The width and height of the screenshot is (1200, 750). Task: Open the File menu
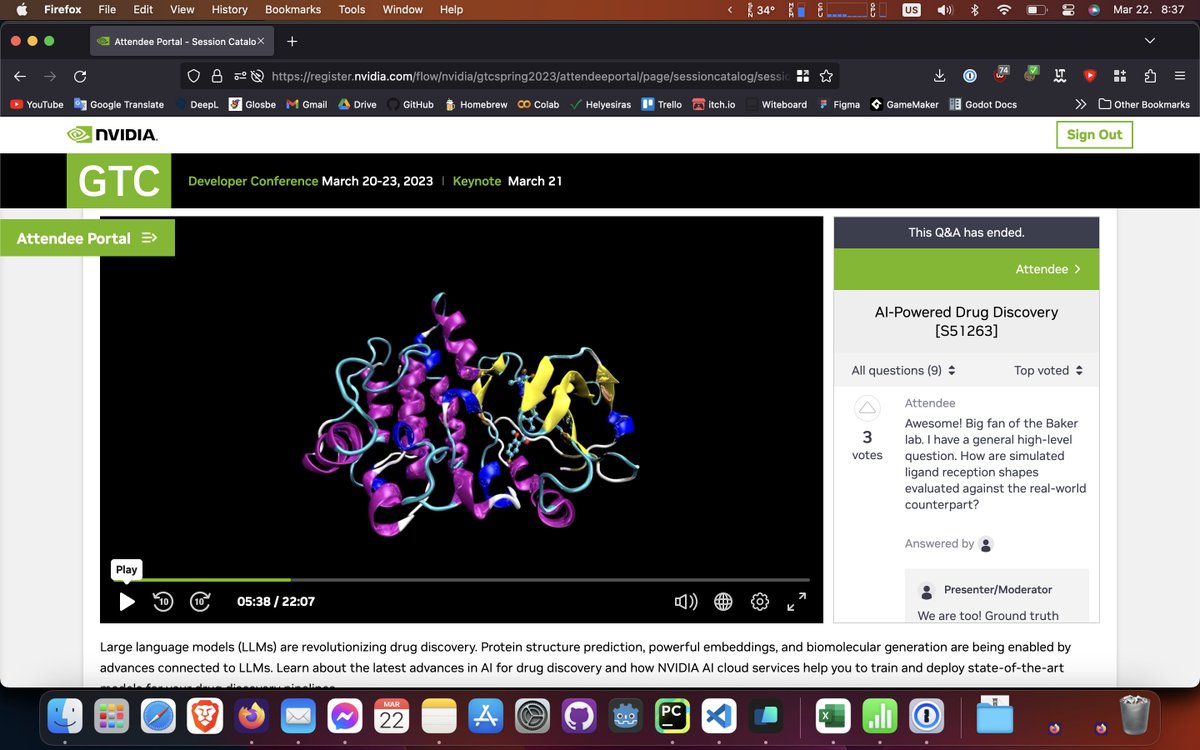[106, 9]
